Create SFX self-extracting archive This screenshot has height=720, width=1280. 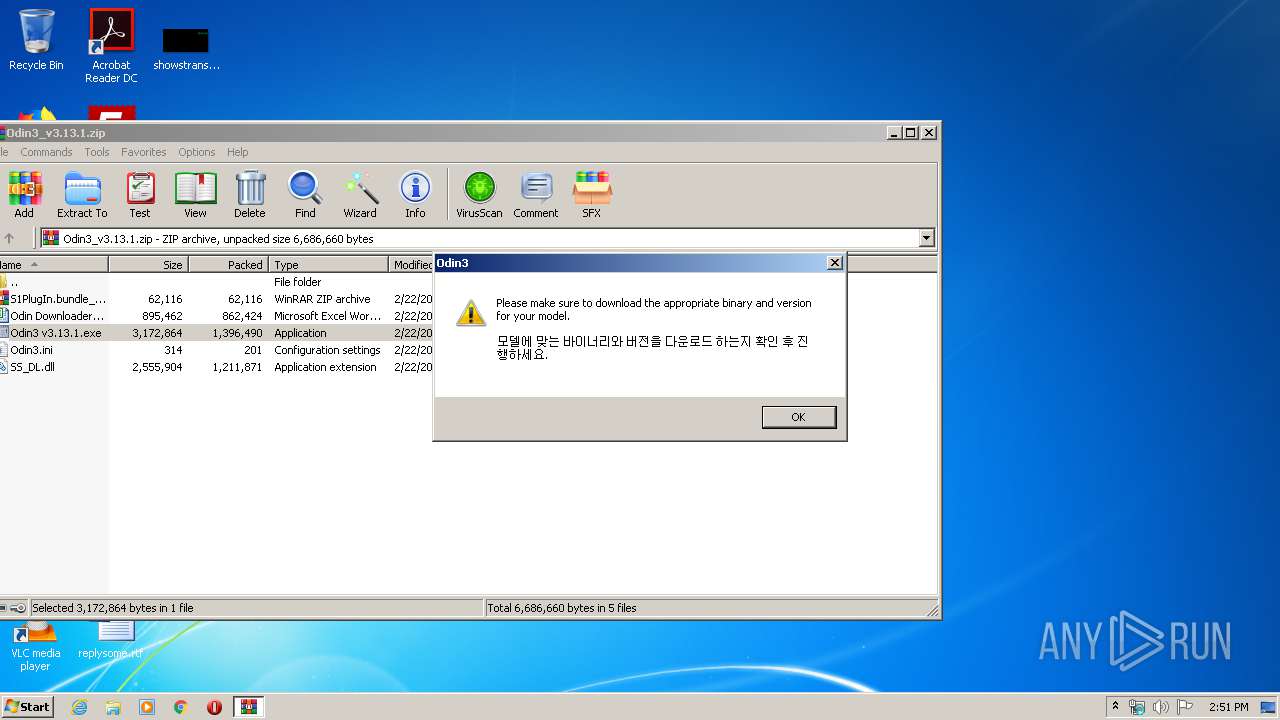coord(592,195)
